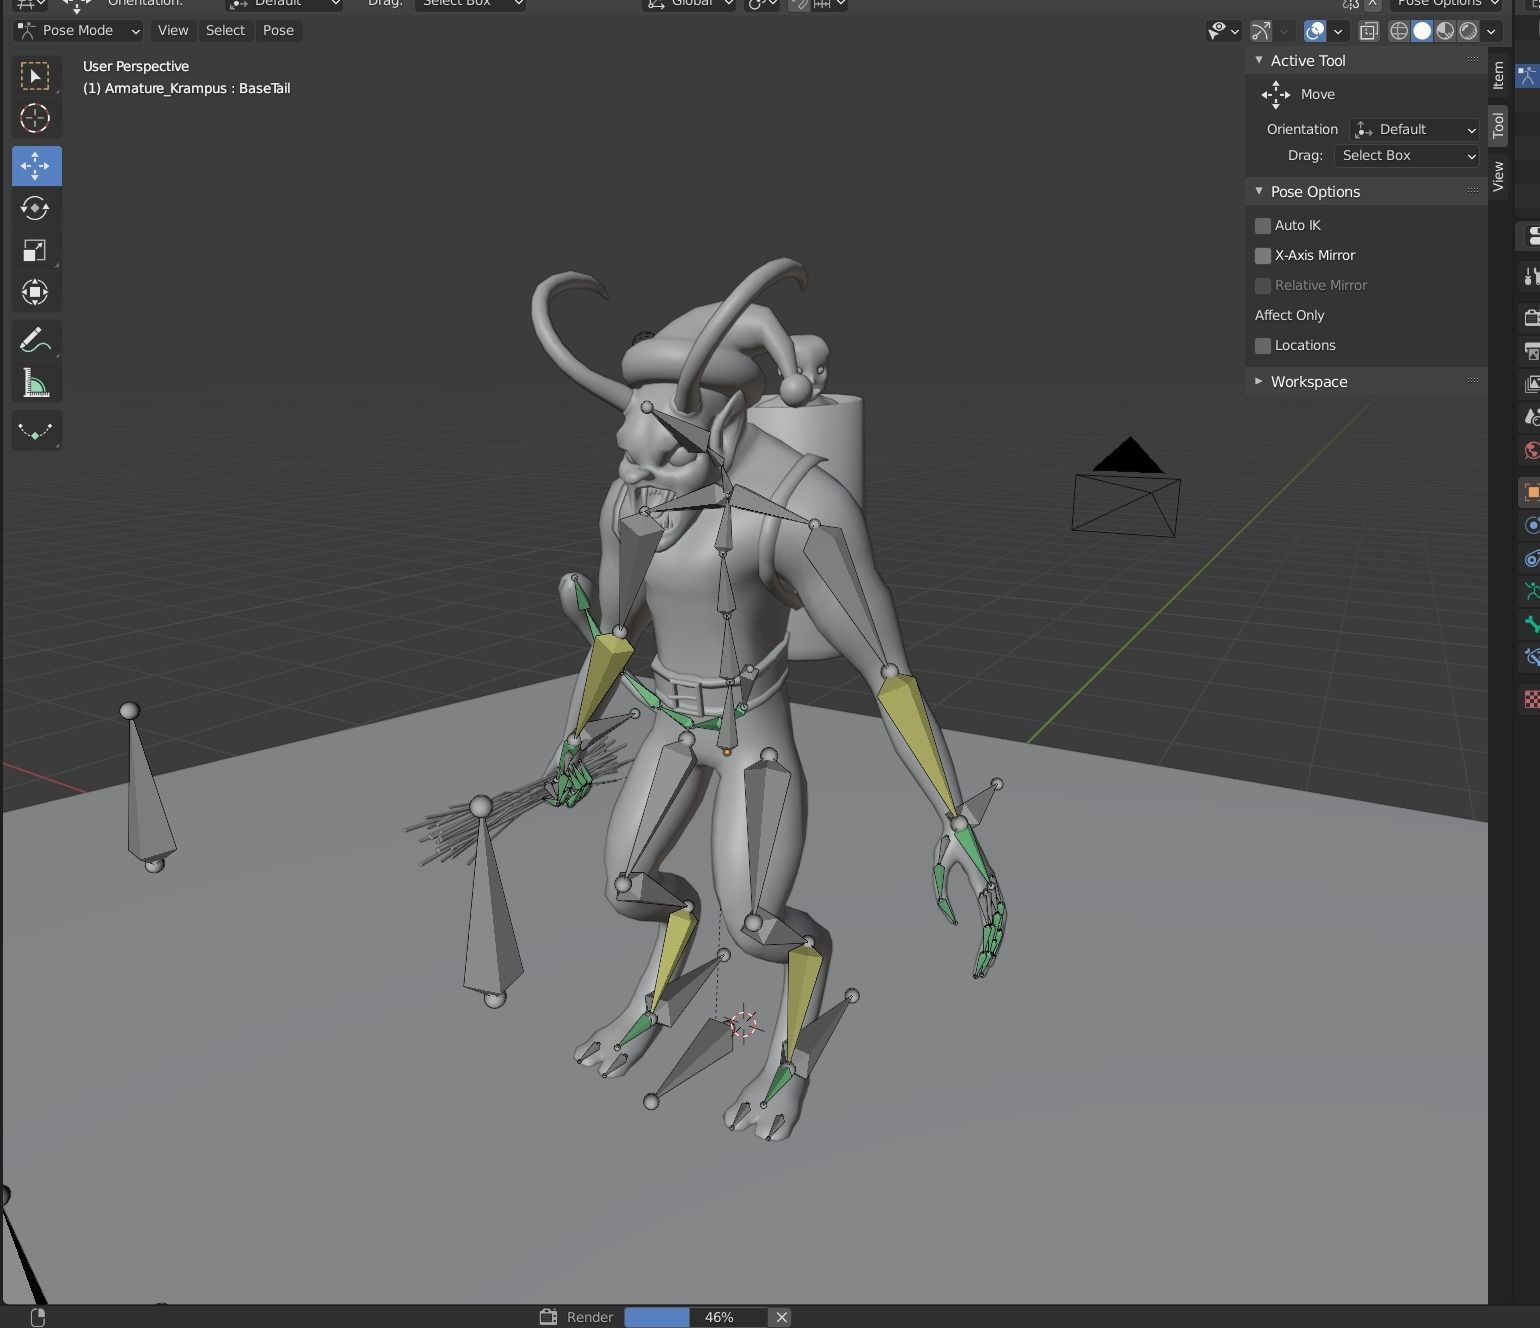Switch viewport shading to Material Preview

1445,31
